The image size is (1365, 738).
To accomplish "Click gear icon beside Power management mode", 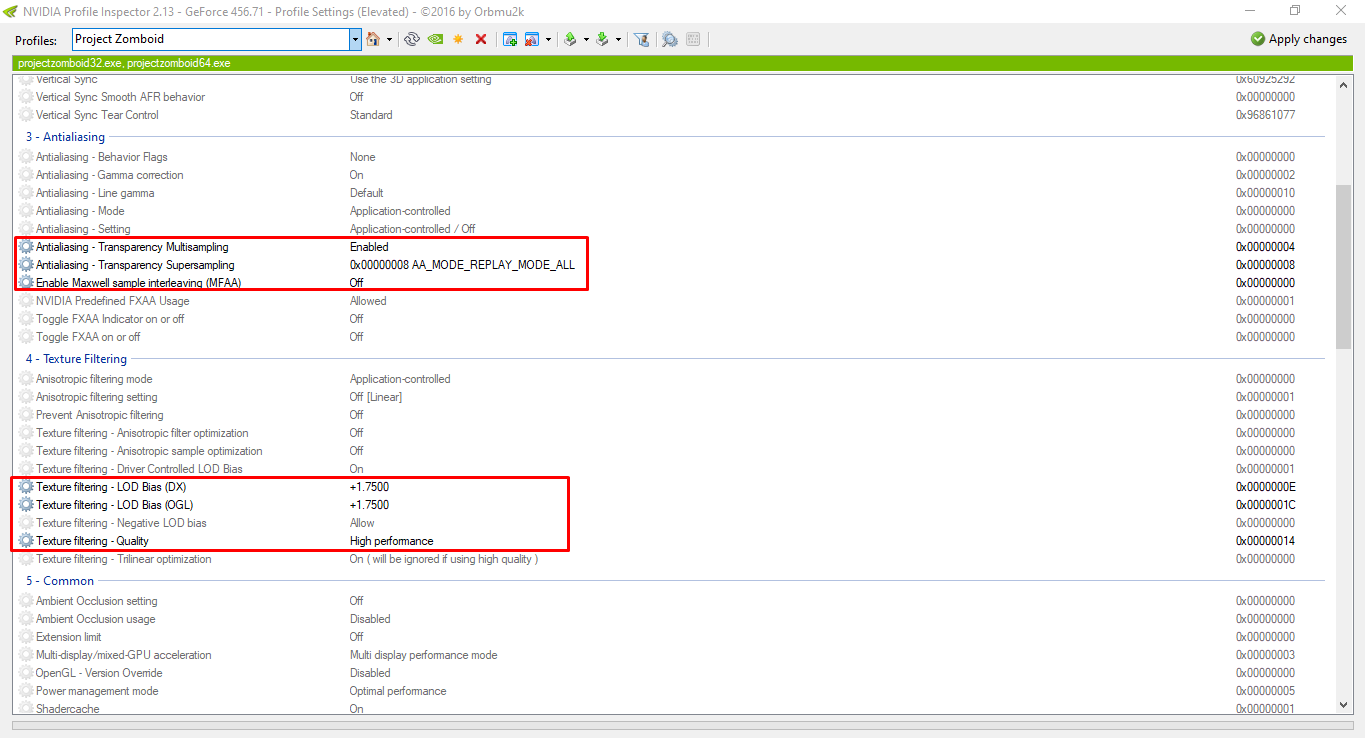I will coord(27,691).
